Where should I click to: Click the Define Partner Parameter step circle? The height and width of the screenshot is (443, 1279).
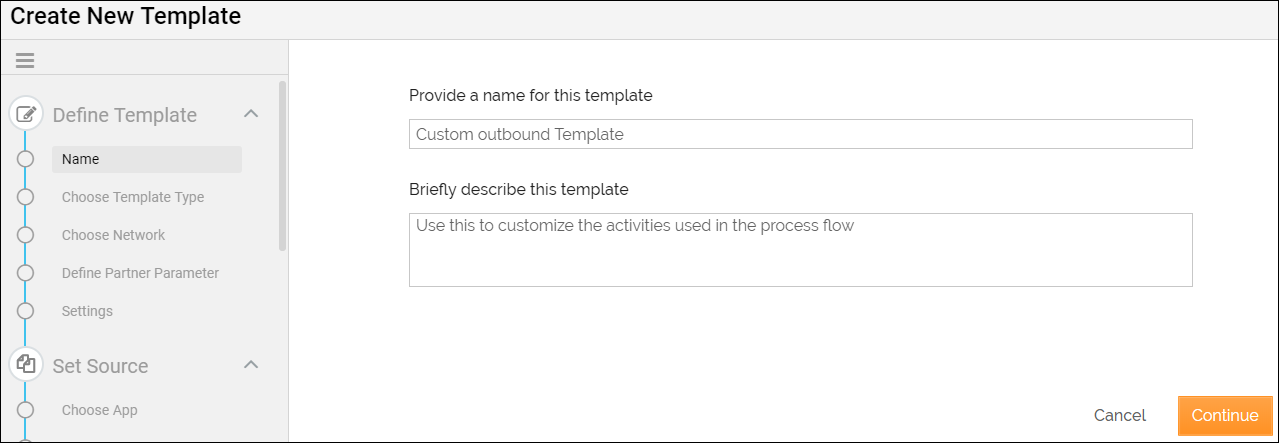click(26, 273)
